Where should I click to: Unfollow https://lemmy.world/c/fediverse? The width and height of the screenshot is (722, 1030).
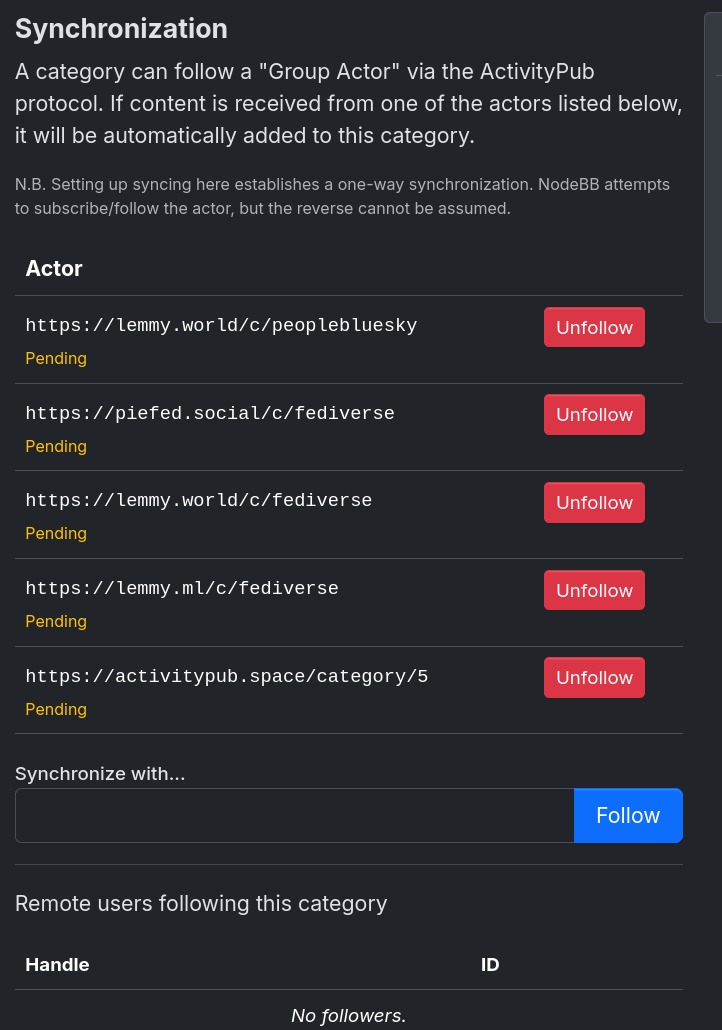(594, 502)
